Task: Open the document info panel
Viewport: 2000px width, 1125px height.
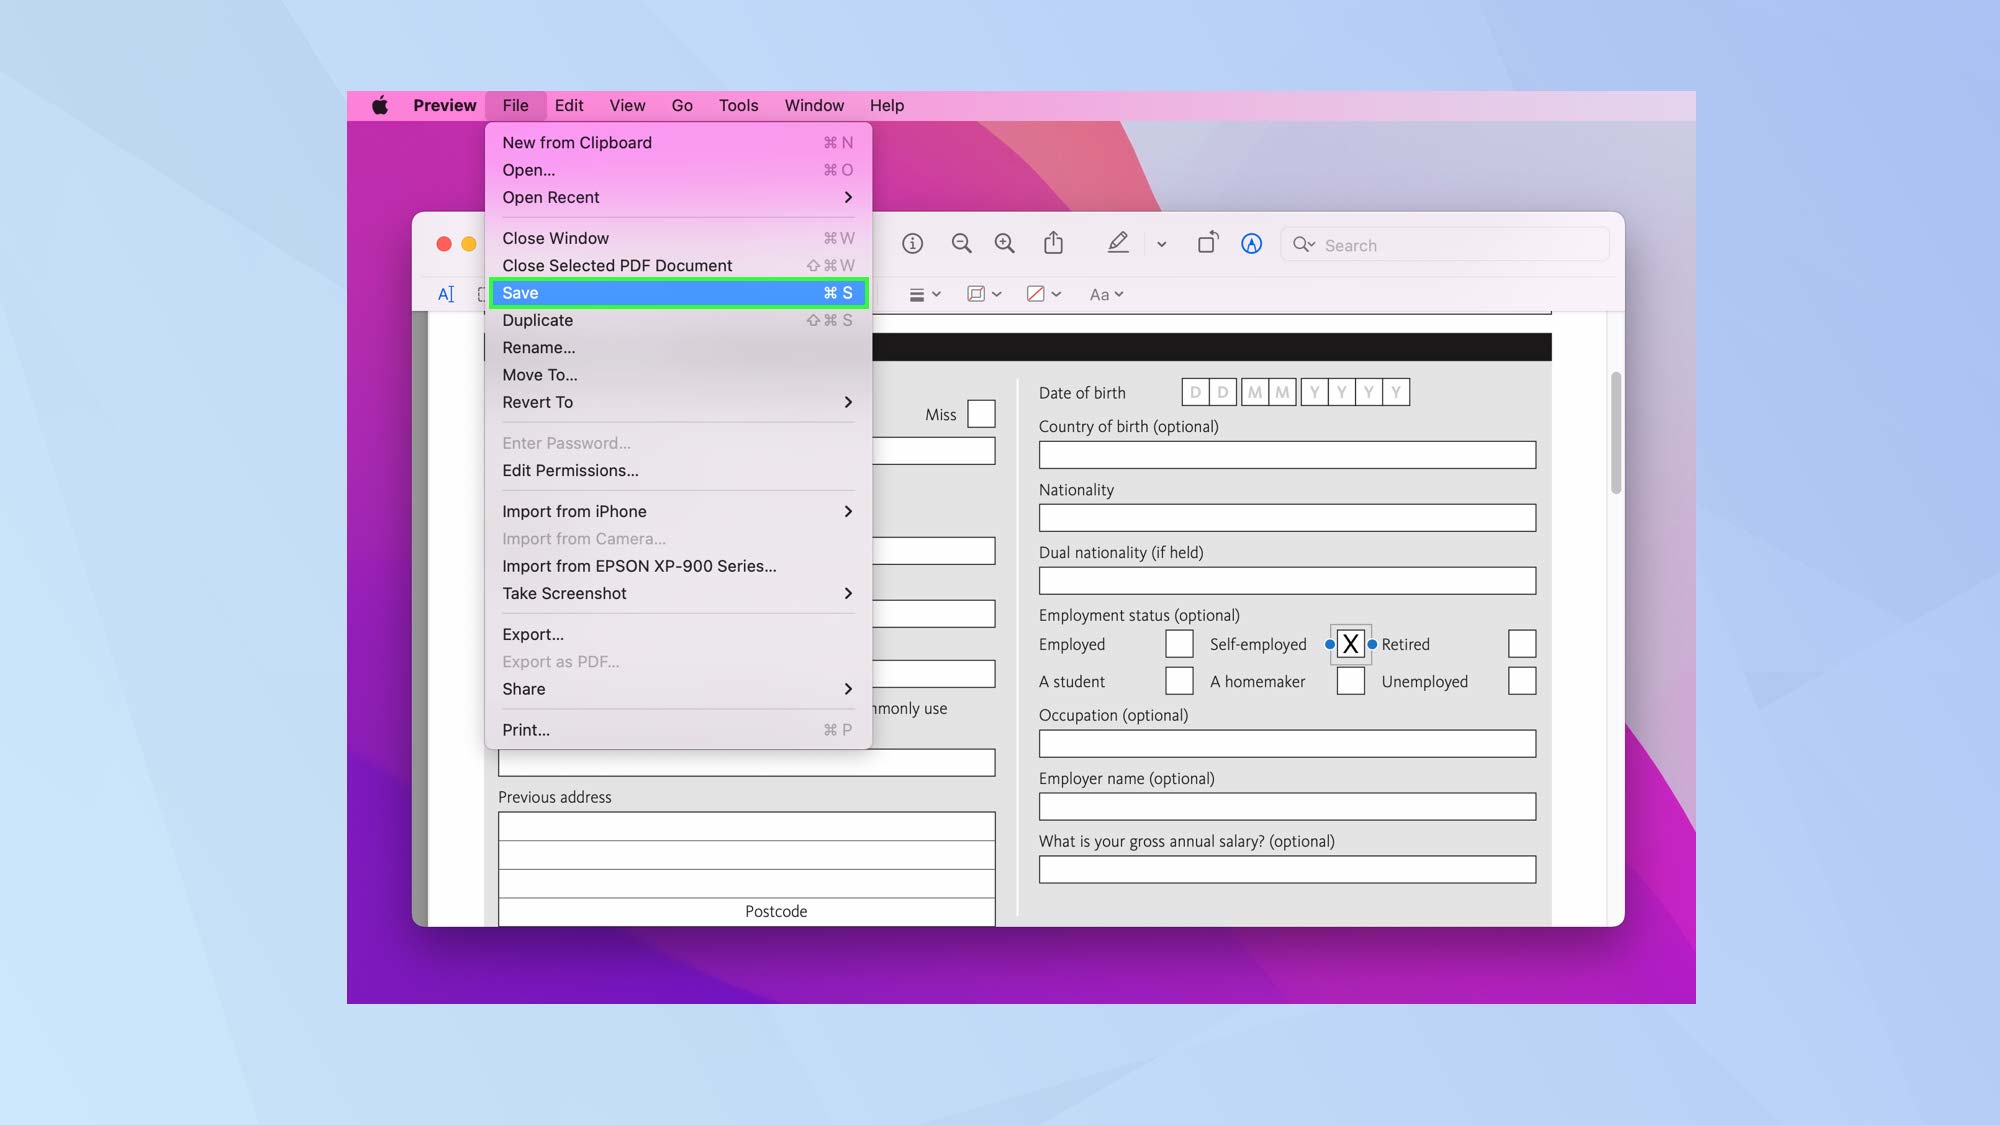Action: click(913, 243)
